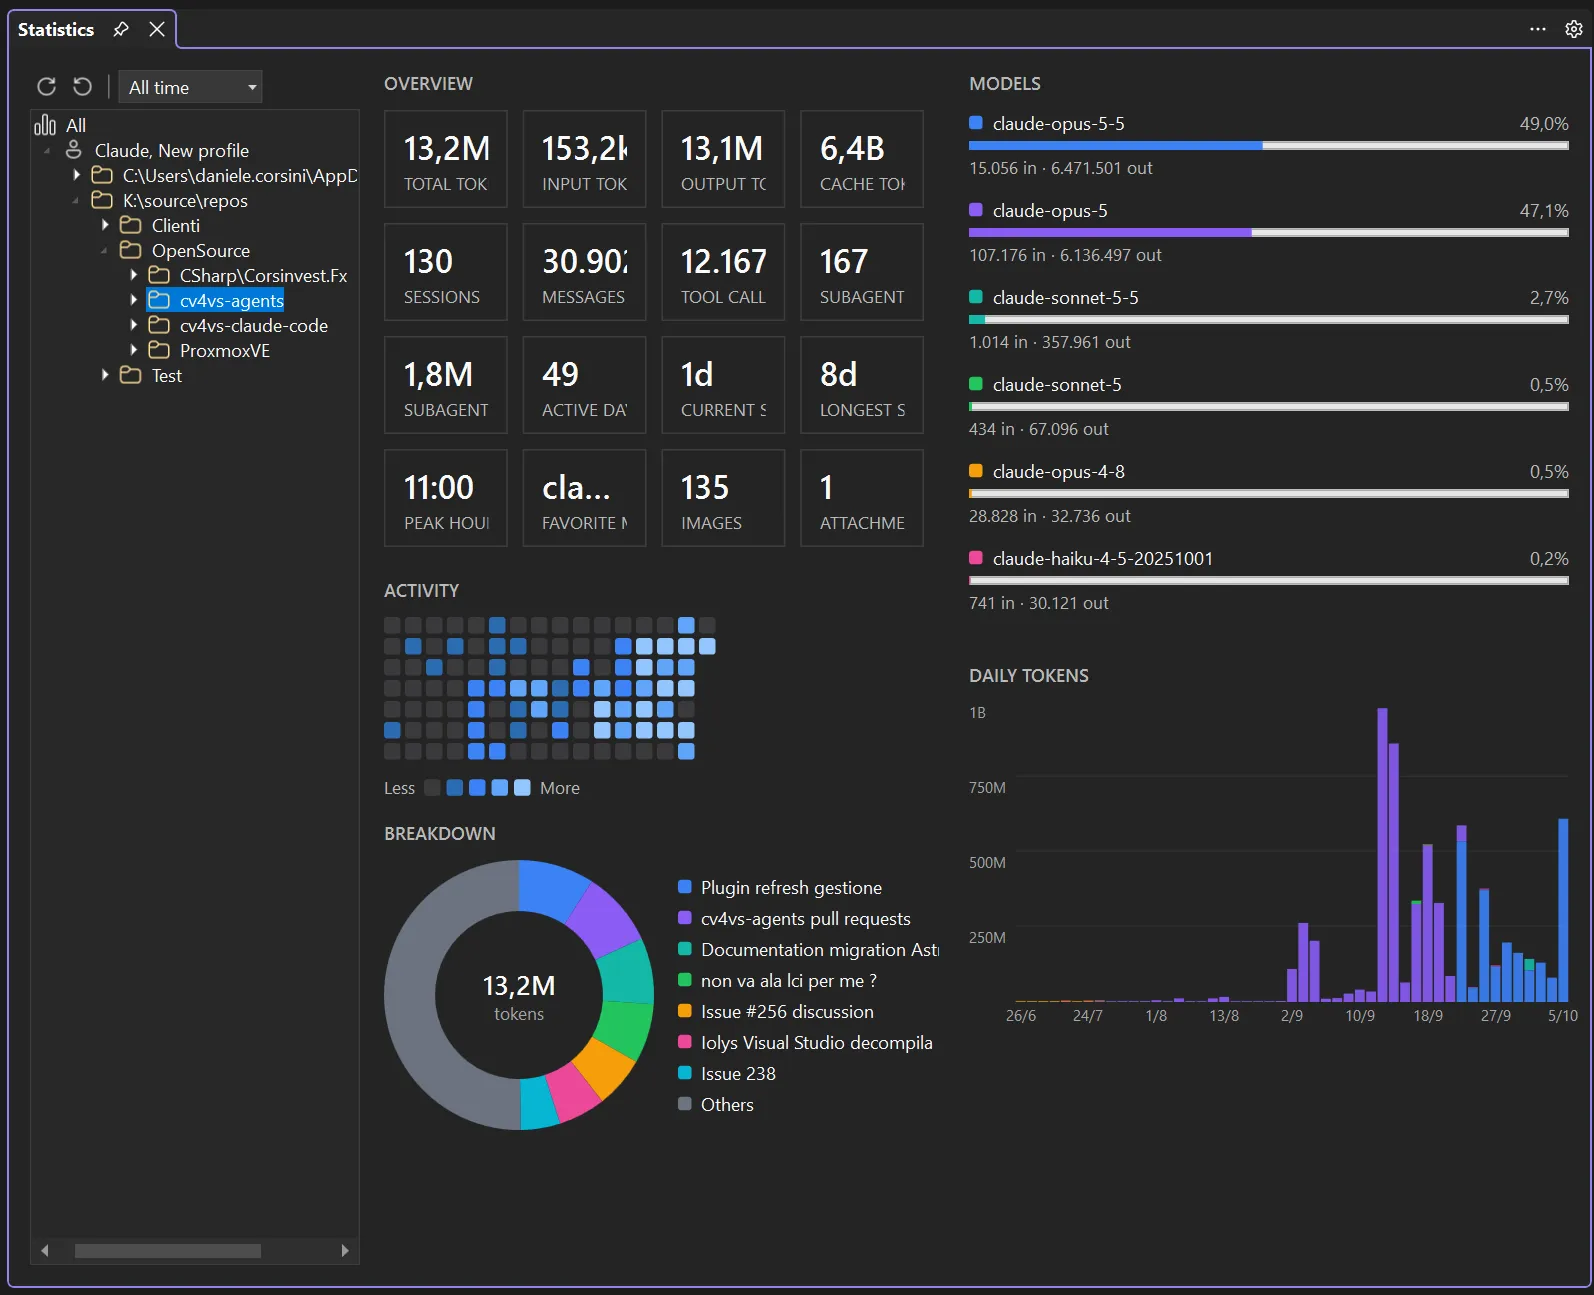Viewport: 1594px width, 1295px height.
Task: Click the tallest purple bar in Daily Tokens
Action: click(x=1382, y=855)
